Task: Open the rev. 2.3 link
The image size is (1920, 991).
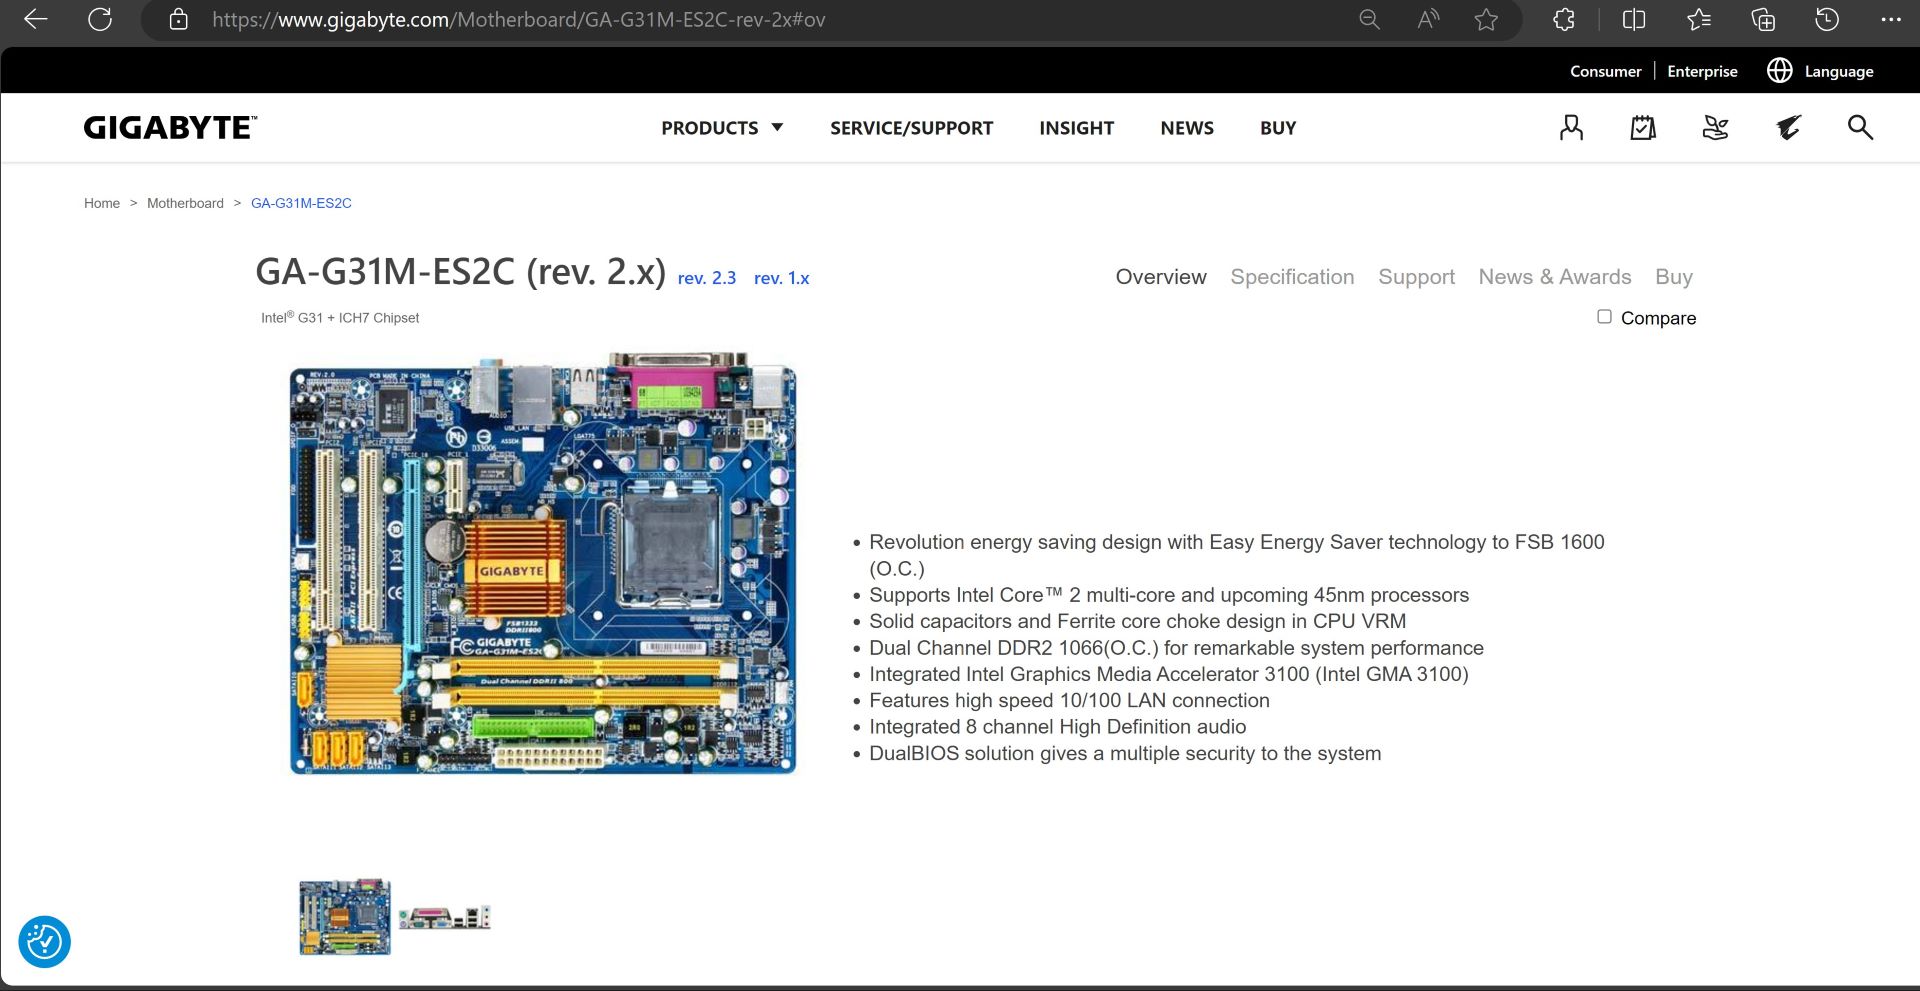Action: coord(707,278)
